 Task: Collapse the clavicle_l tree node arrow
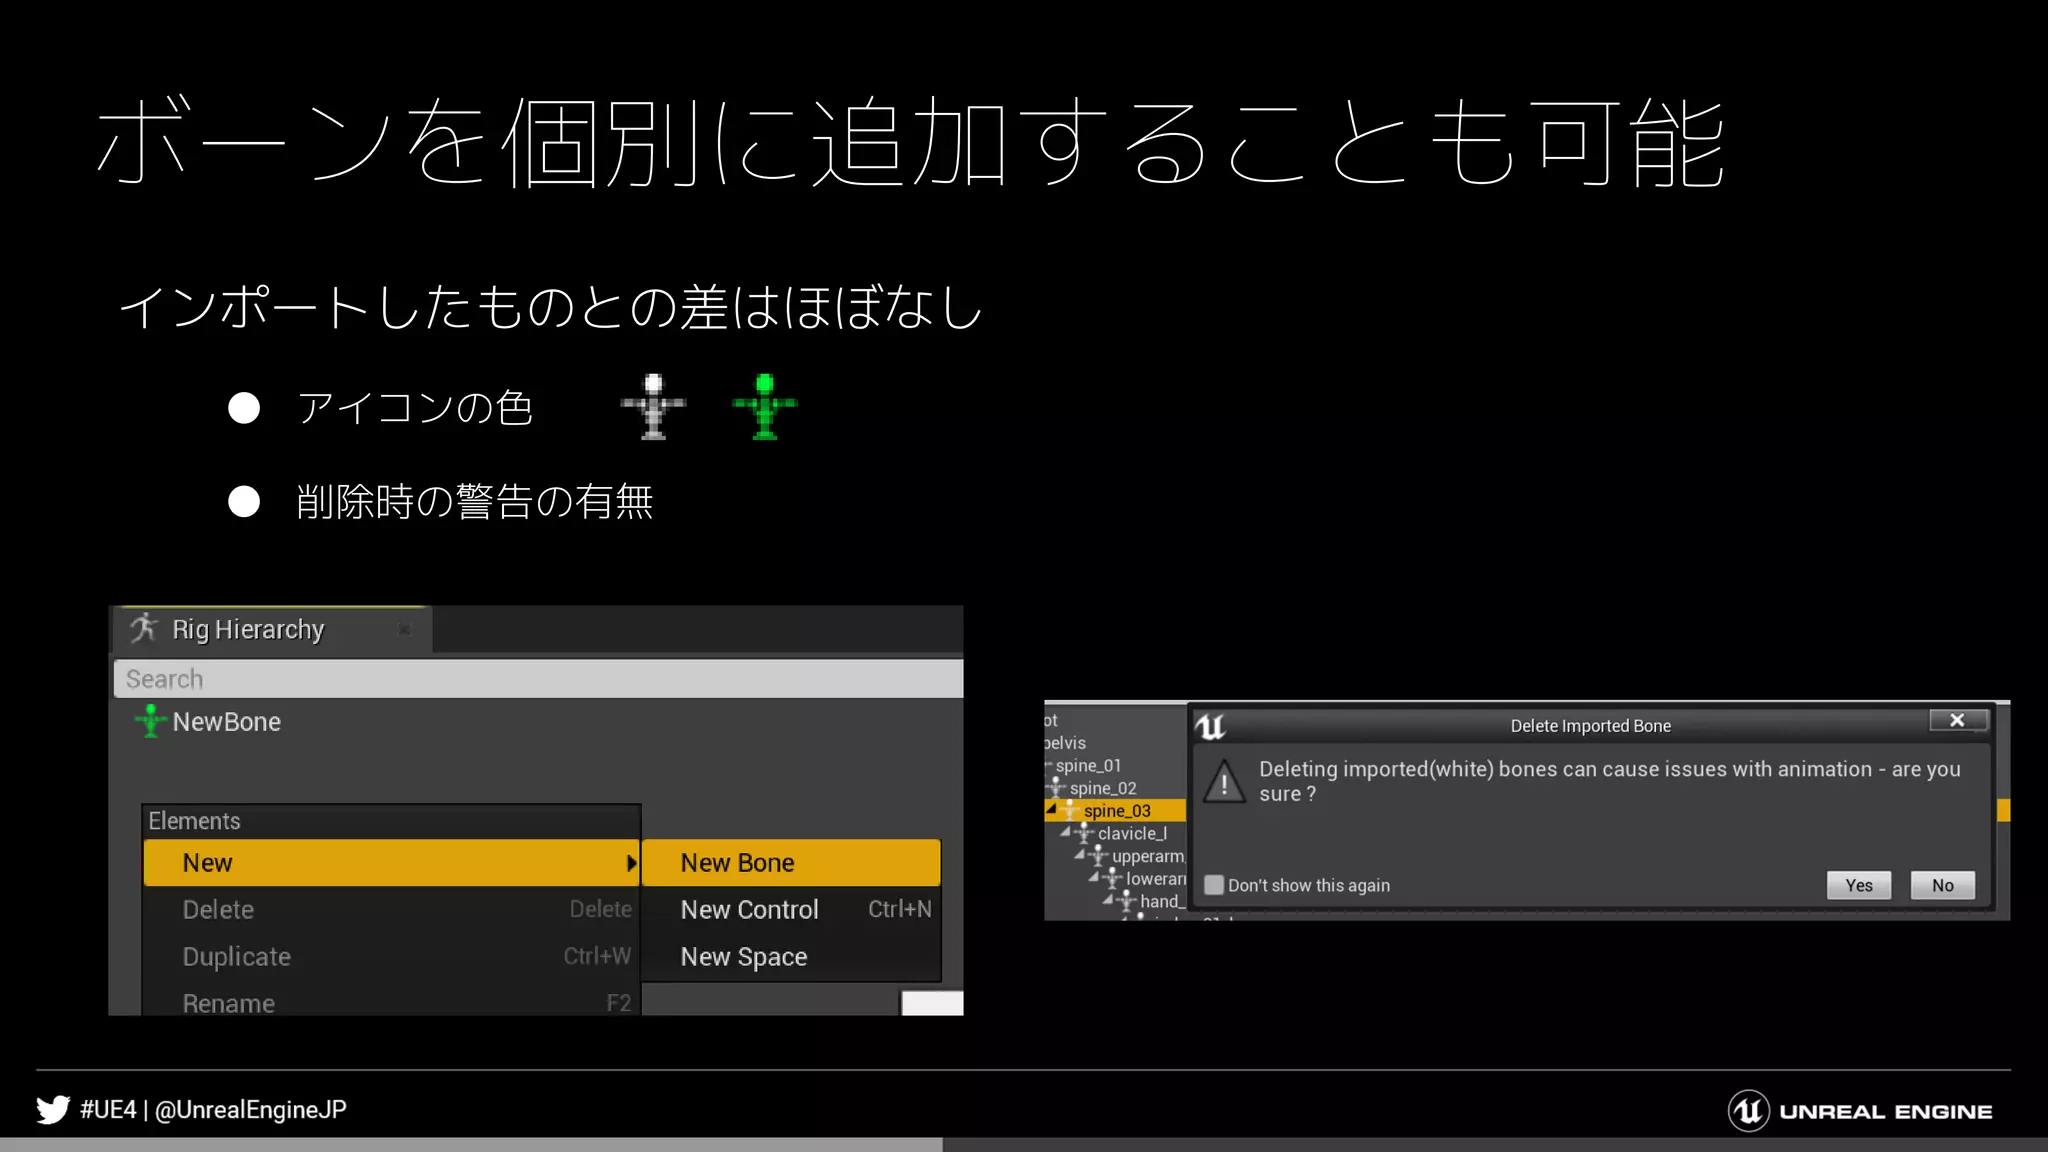[1066, 832]
